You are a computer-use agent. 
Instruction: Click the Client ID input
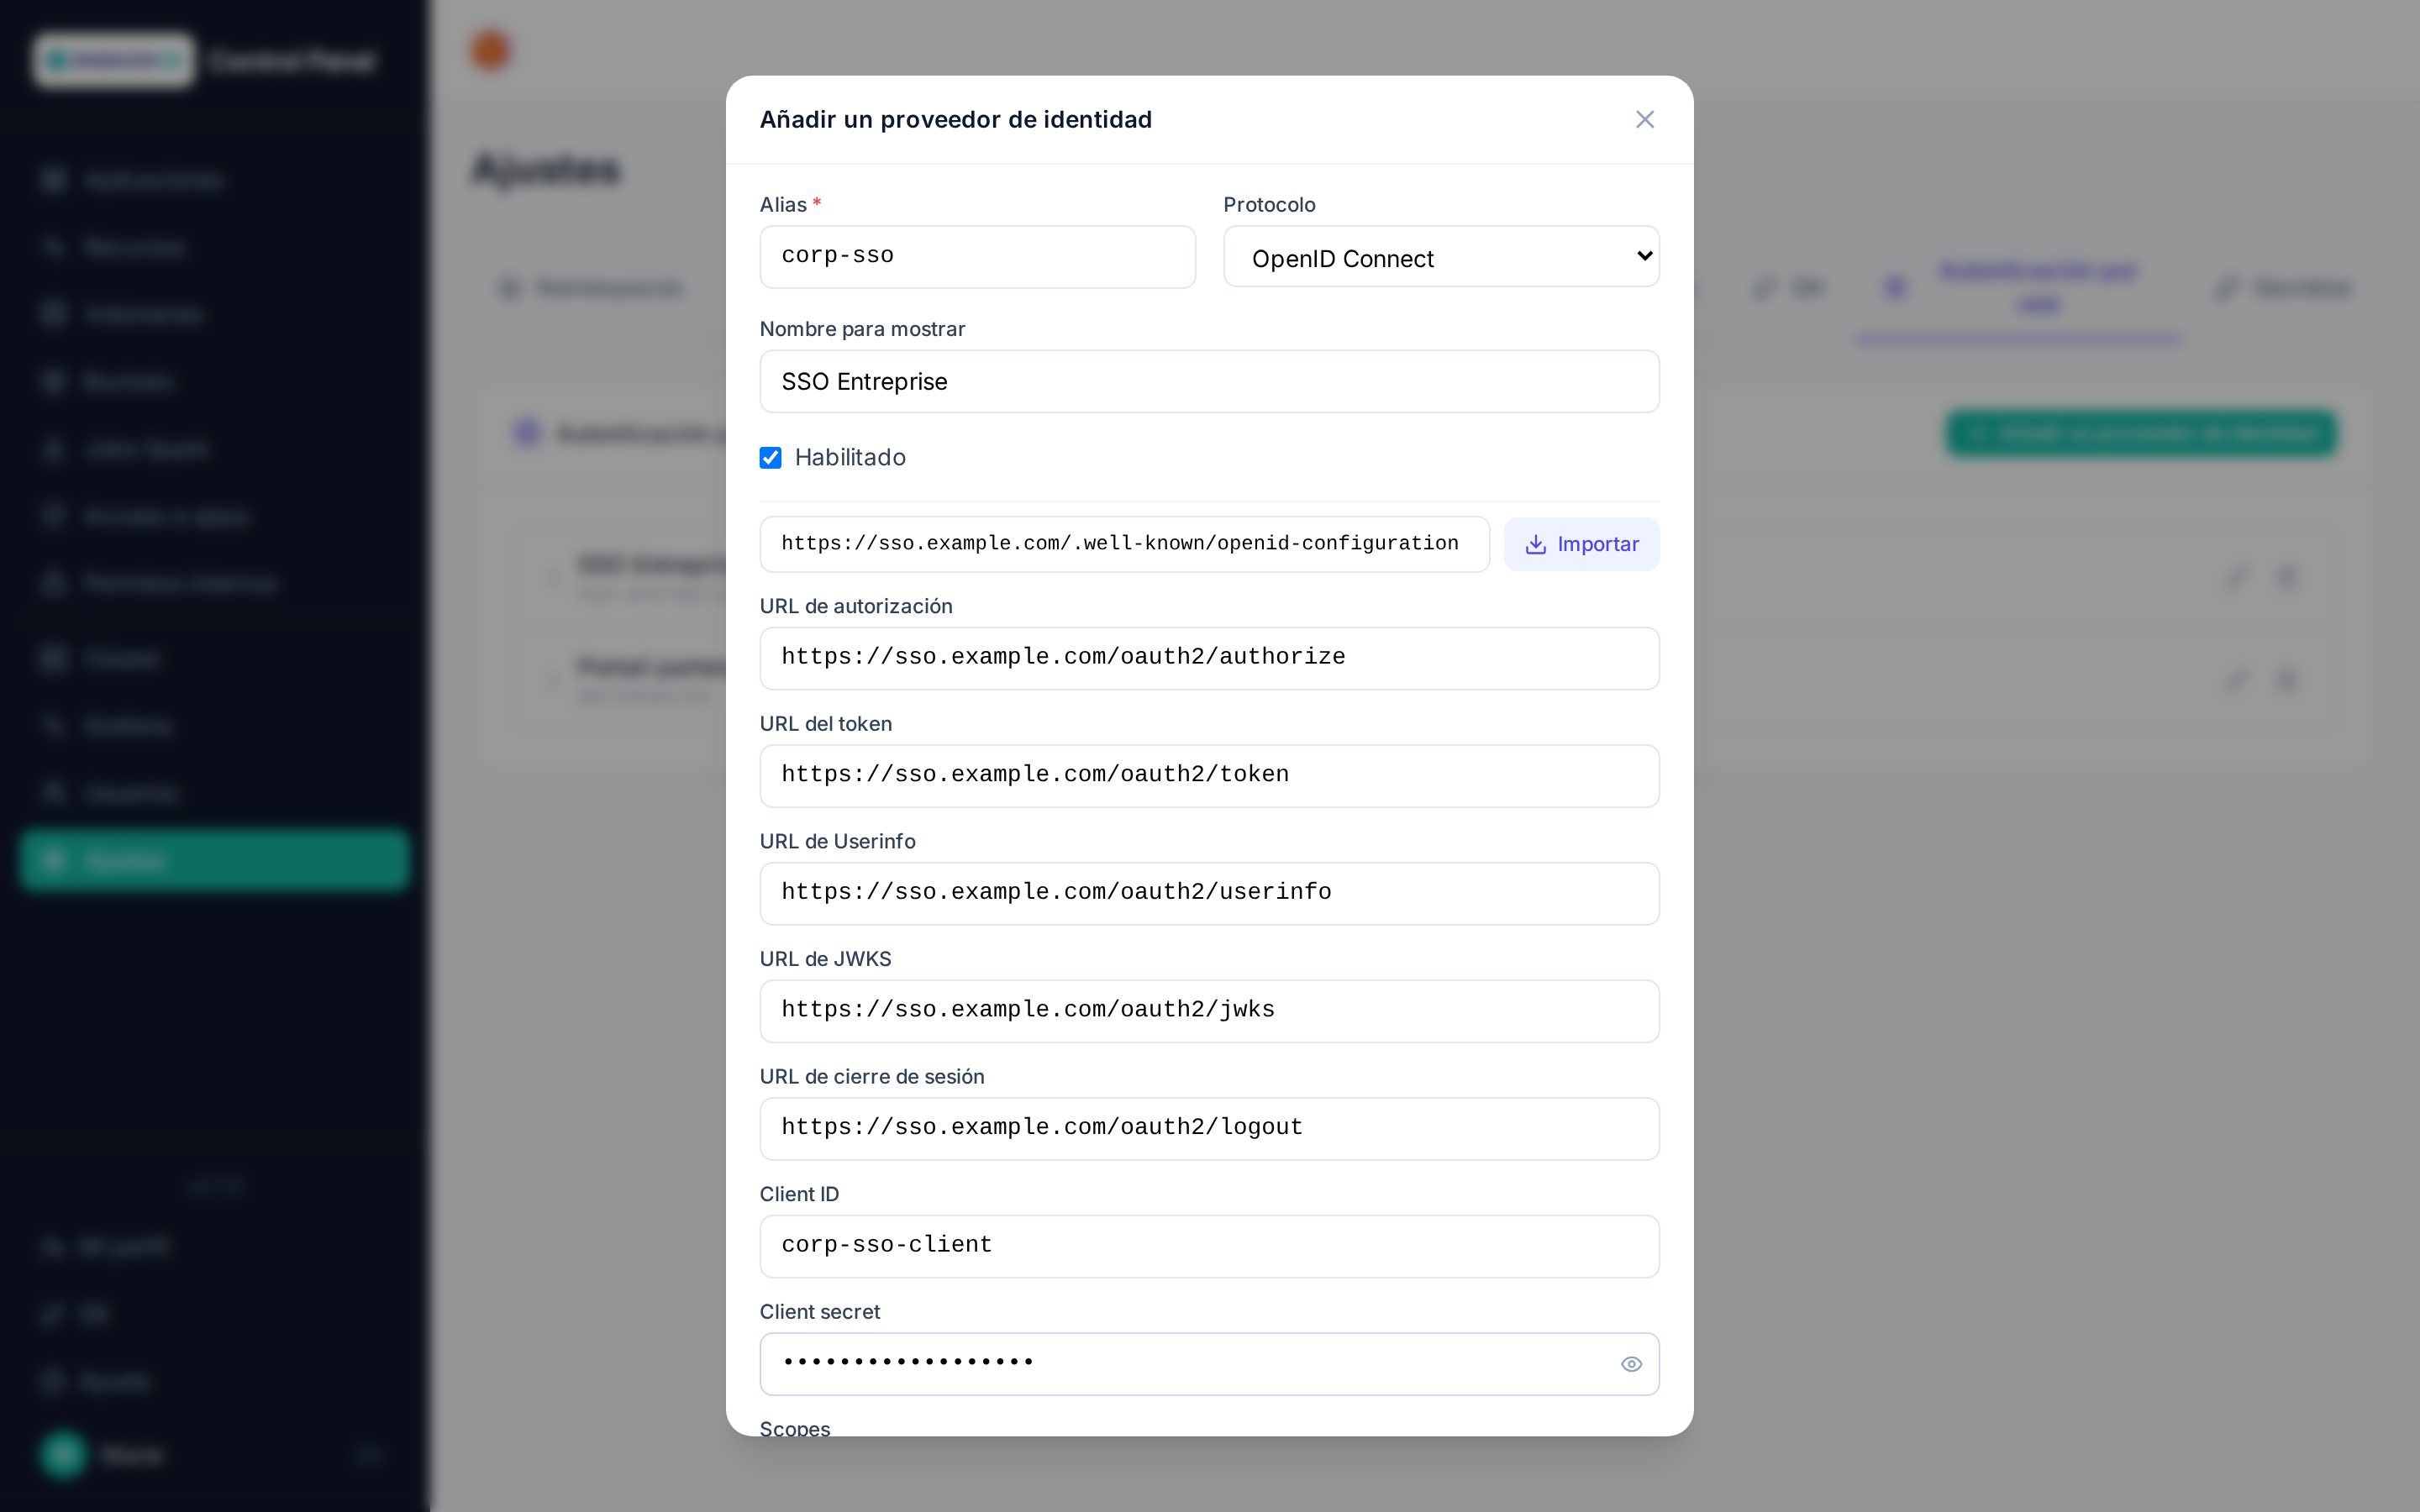coord(1209,1246)
